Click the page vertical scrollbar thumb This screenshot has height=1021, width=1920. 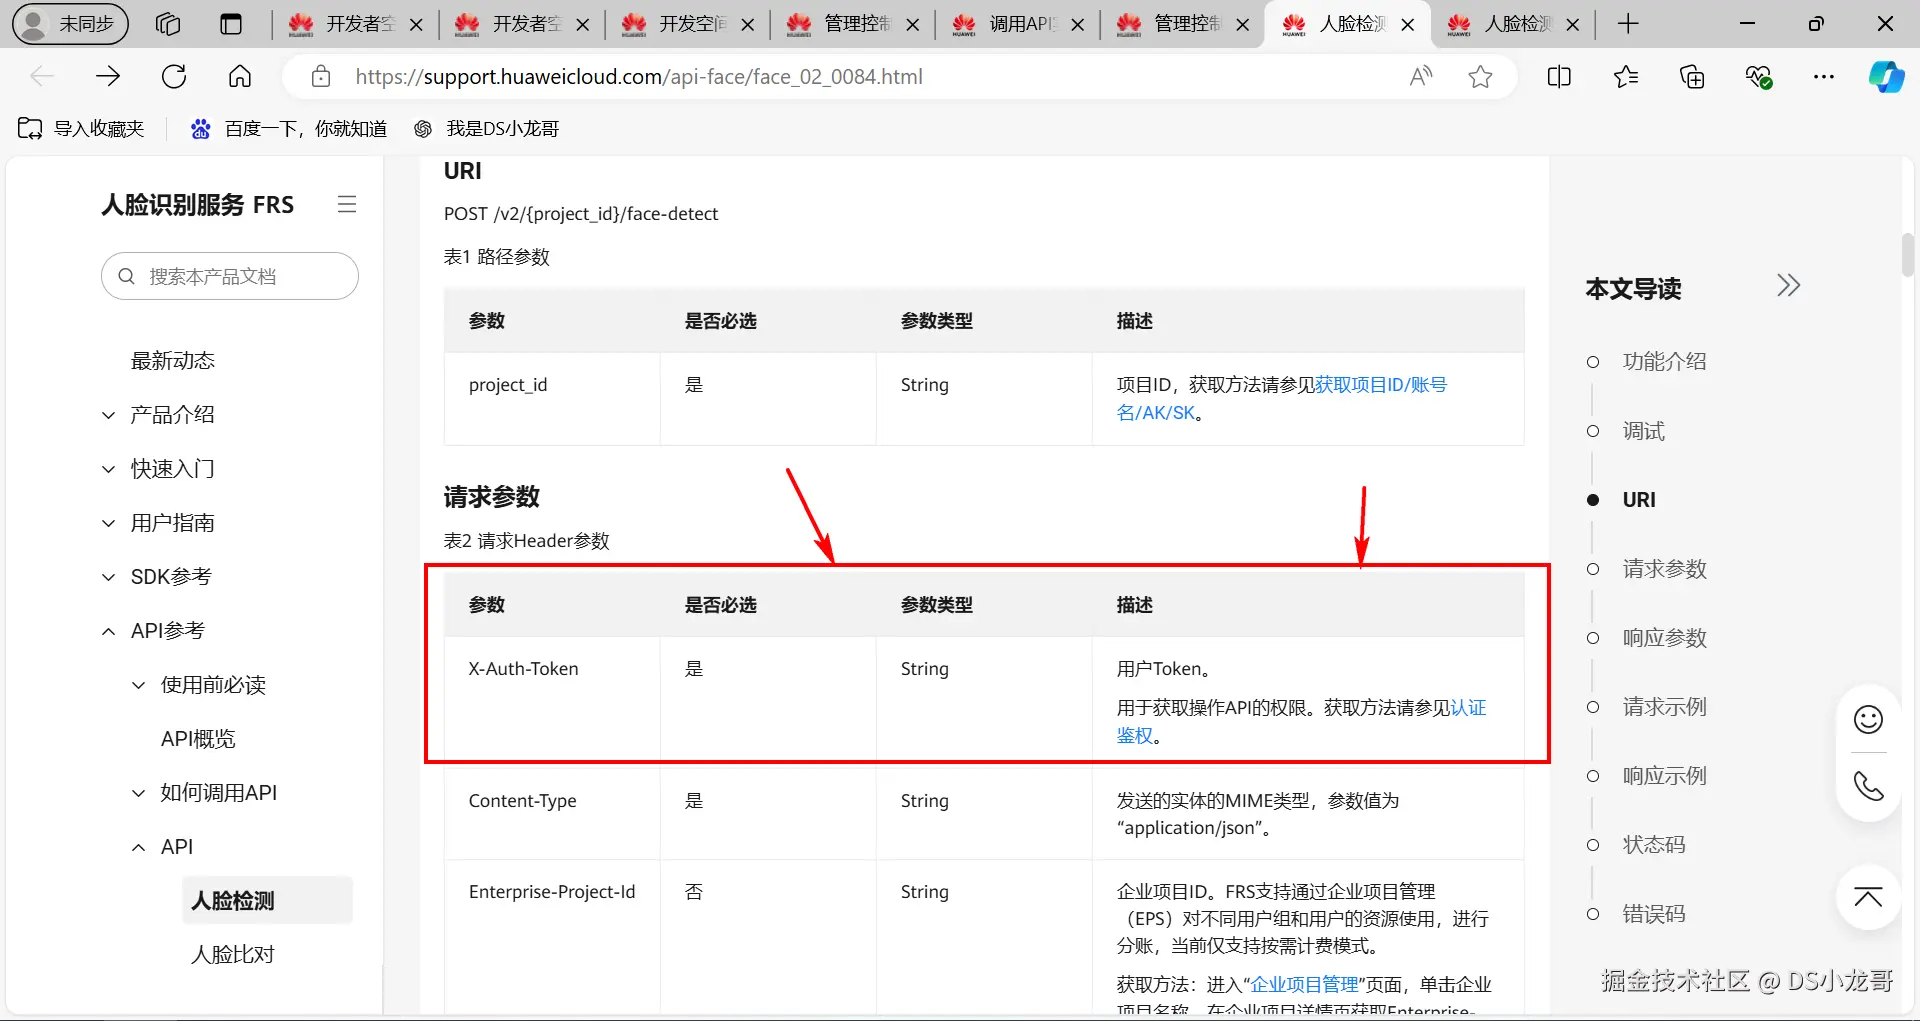pos(1908,254)
